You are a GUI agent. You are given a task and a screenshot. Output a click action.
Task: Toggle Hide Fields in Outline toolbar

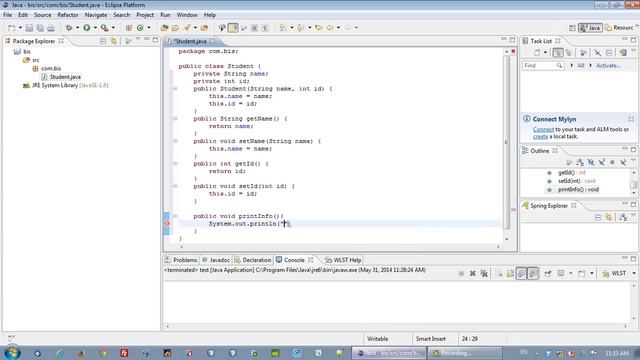[x=591, y=162]
